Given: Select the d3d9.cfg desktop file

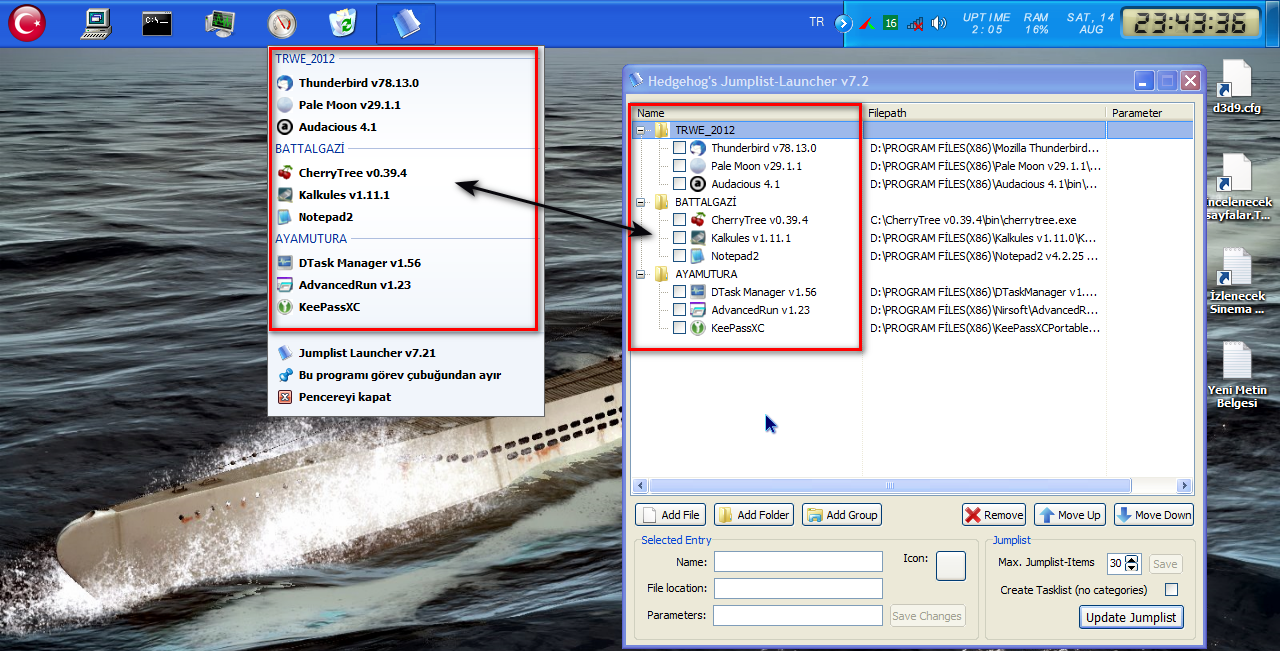Looking at the screenshot, I should (x=1237, y=88).
